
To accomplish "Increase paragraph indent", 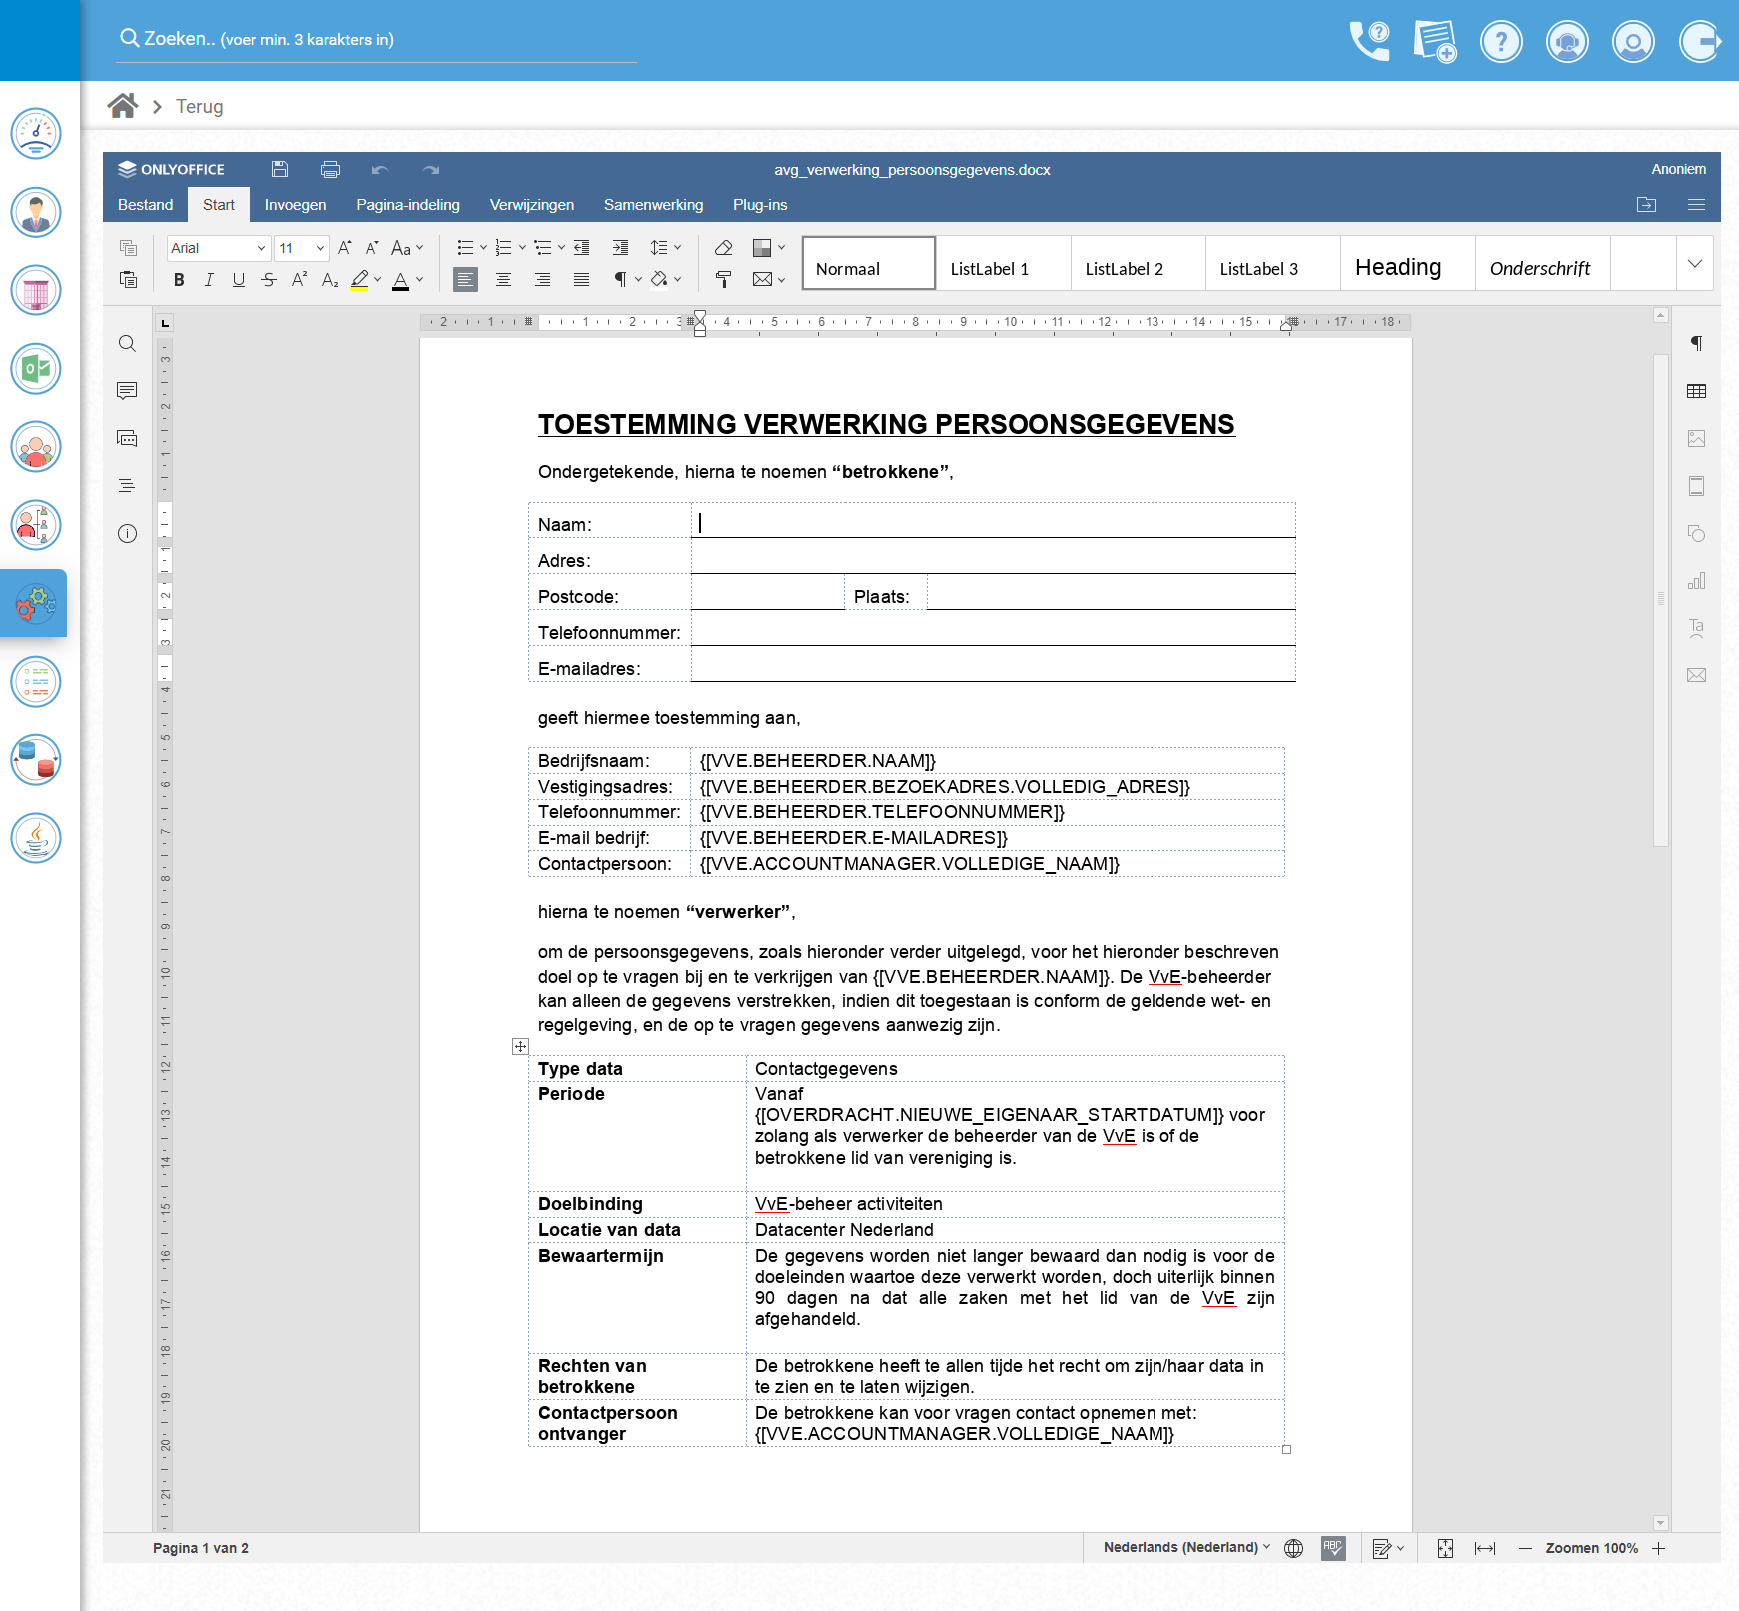I will 620,247.
